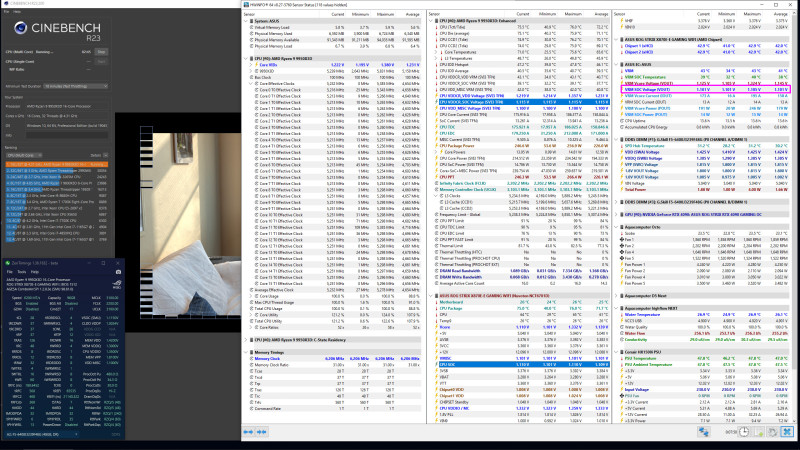Screen dimensions: 800x450
Task: Expand the Core Powers row
Action: [x=436, y=152]
